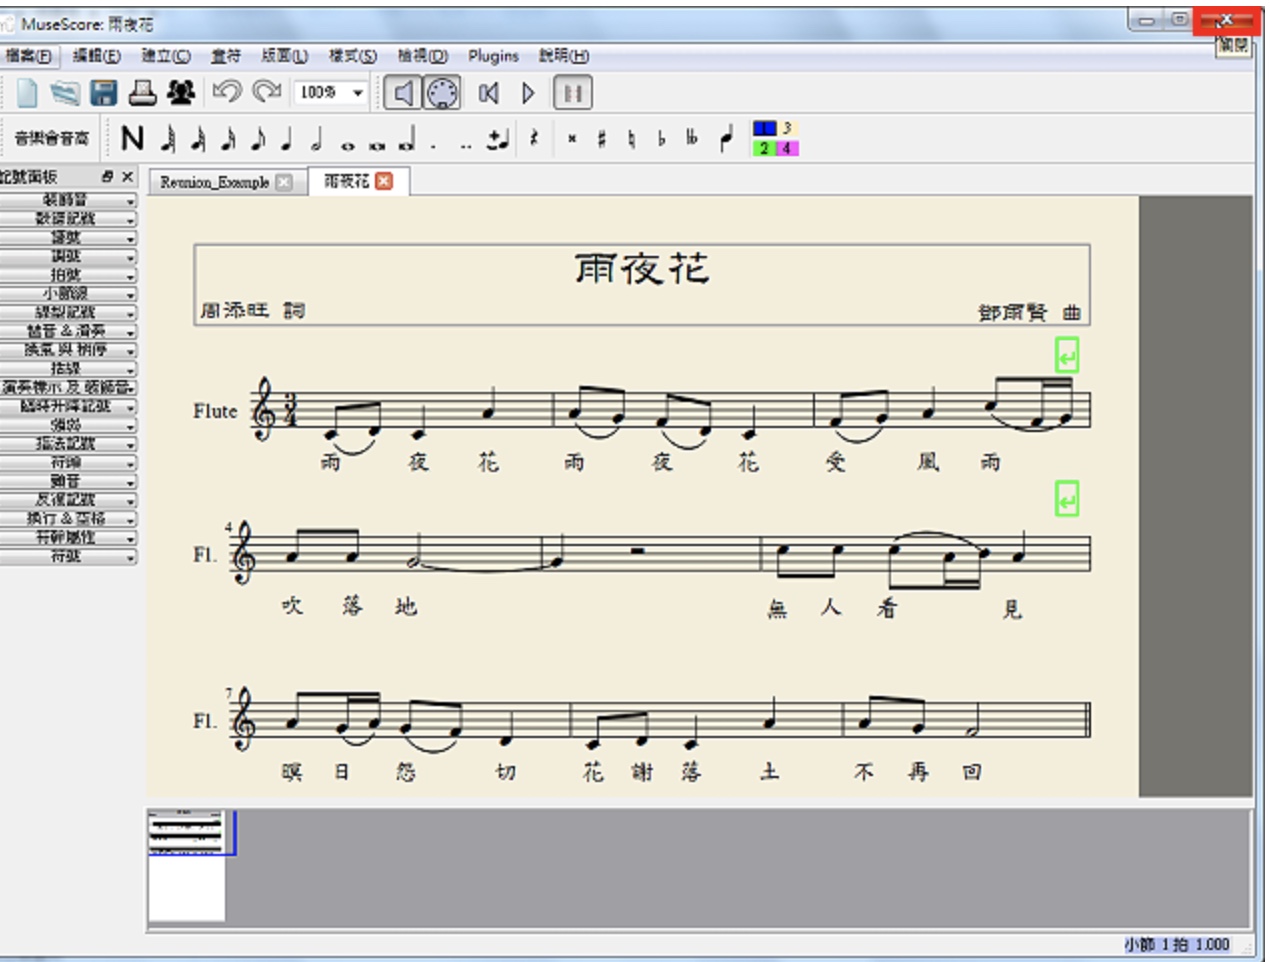The height and width of the screenshot is (962, 1270).
Task: Expand the 括號 palette
Action: (68, 369)
